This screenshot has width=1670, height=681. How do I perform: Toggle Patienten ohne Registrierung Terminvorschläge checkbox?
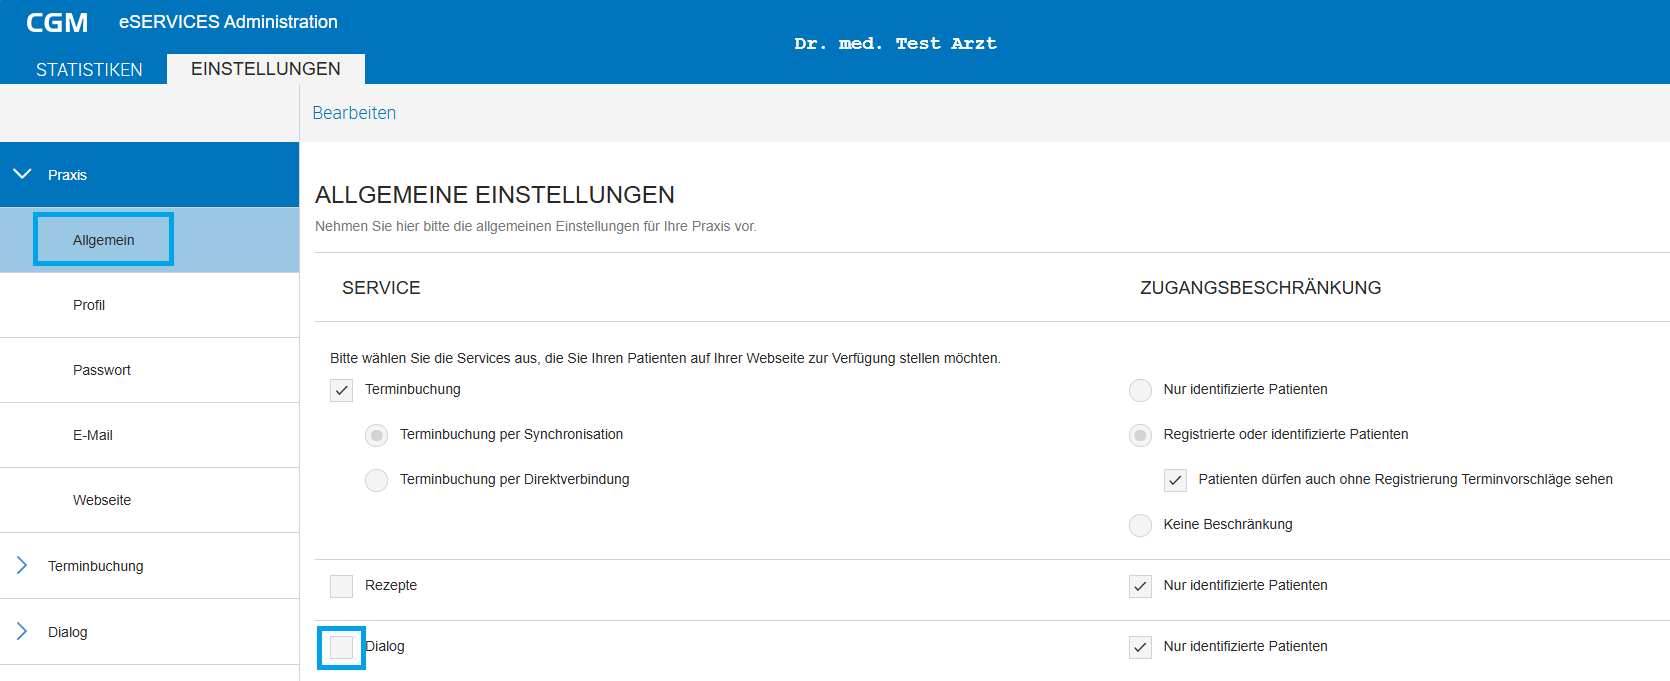click(1175, 480)
